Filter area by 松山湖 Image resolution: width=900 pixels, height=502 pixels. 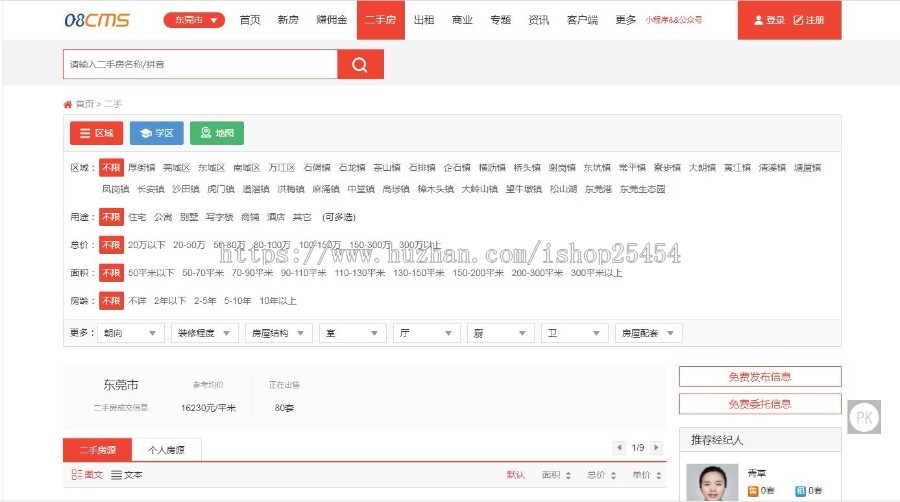pyautogui.click(x=563, y=189)
